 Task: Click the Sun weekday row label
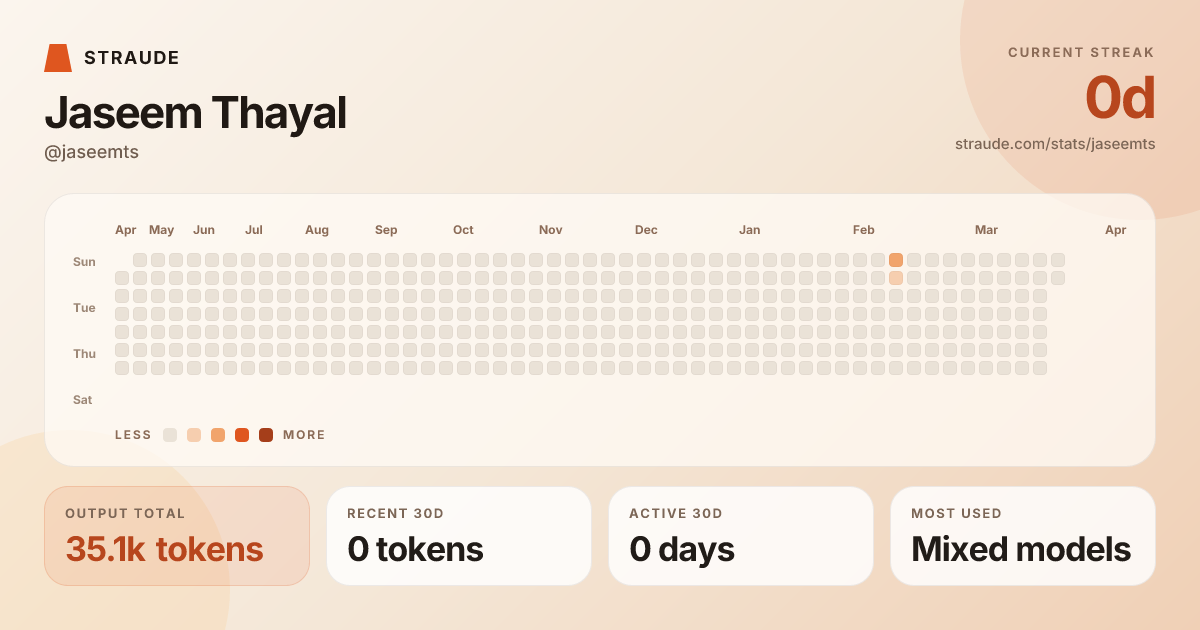click(84, 262)
